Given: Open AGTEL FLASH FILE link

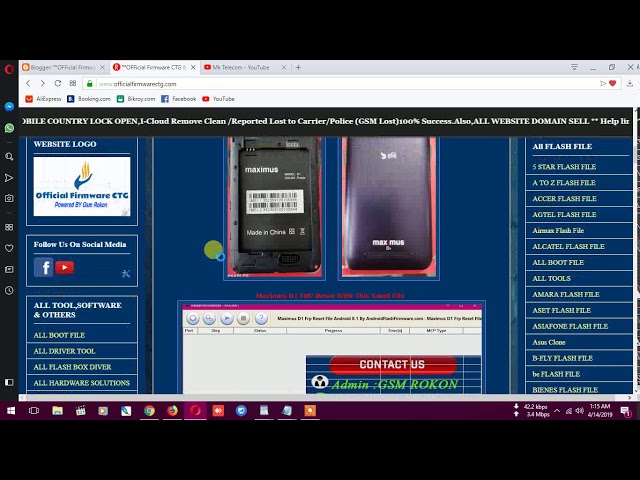Looking at the screenshot, I should 564,214.
